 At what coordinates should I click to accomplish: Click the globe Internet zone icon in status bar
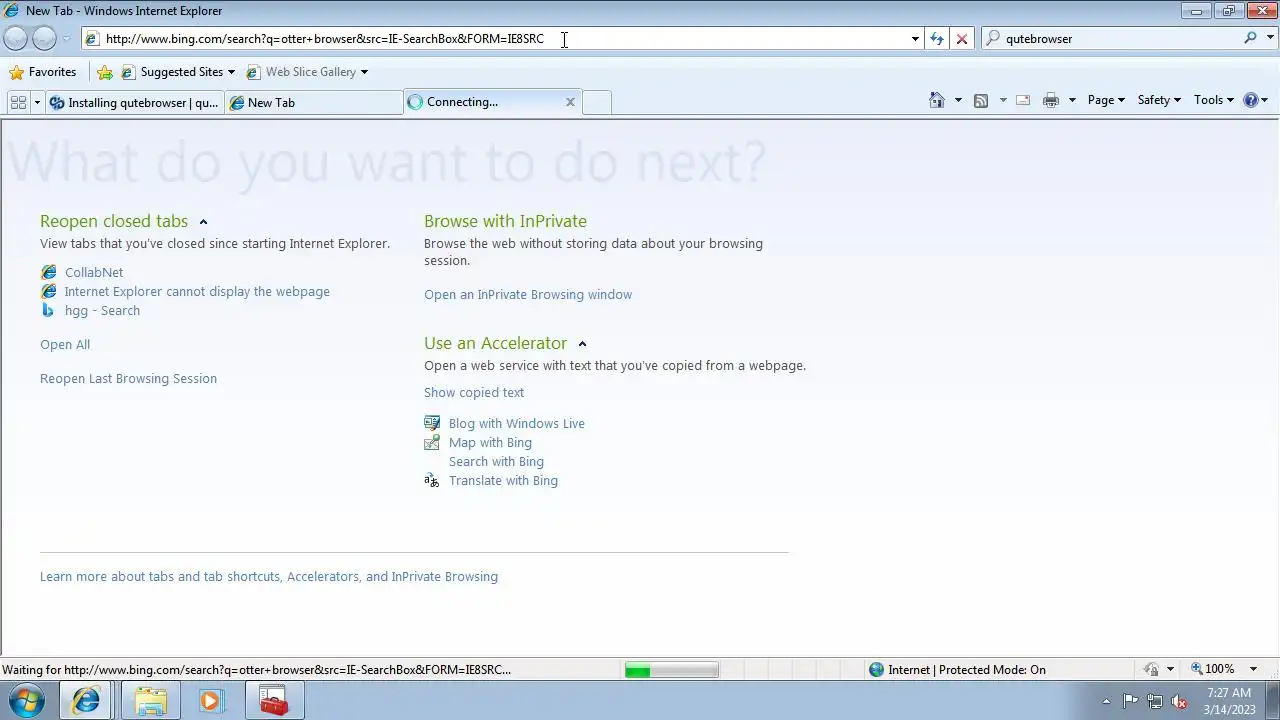point(876,670)
